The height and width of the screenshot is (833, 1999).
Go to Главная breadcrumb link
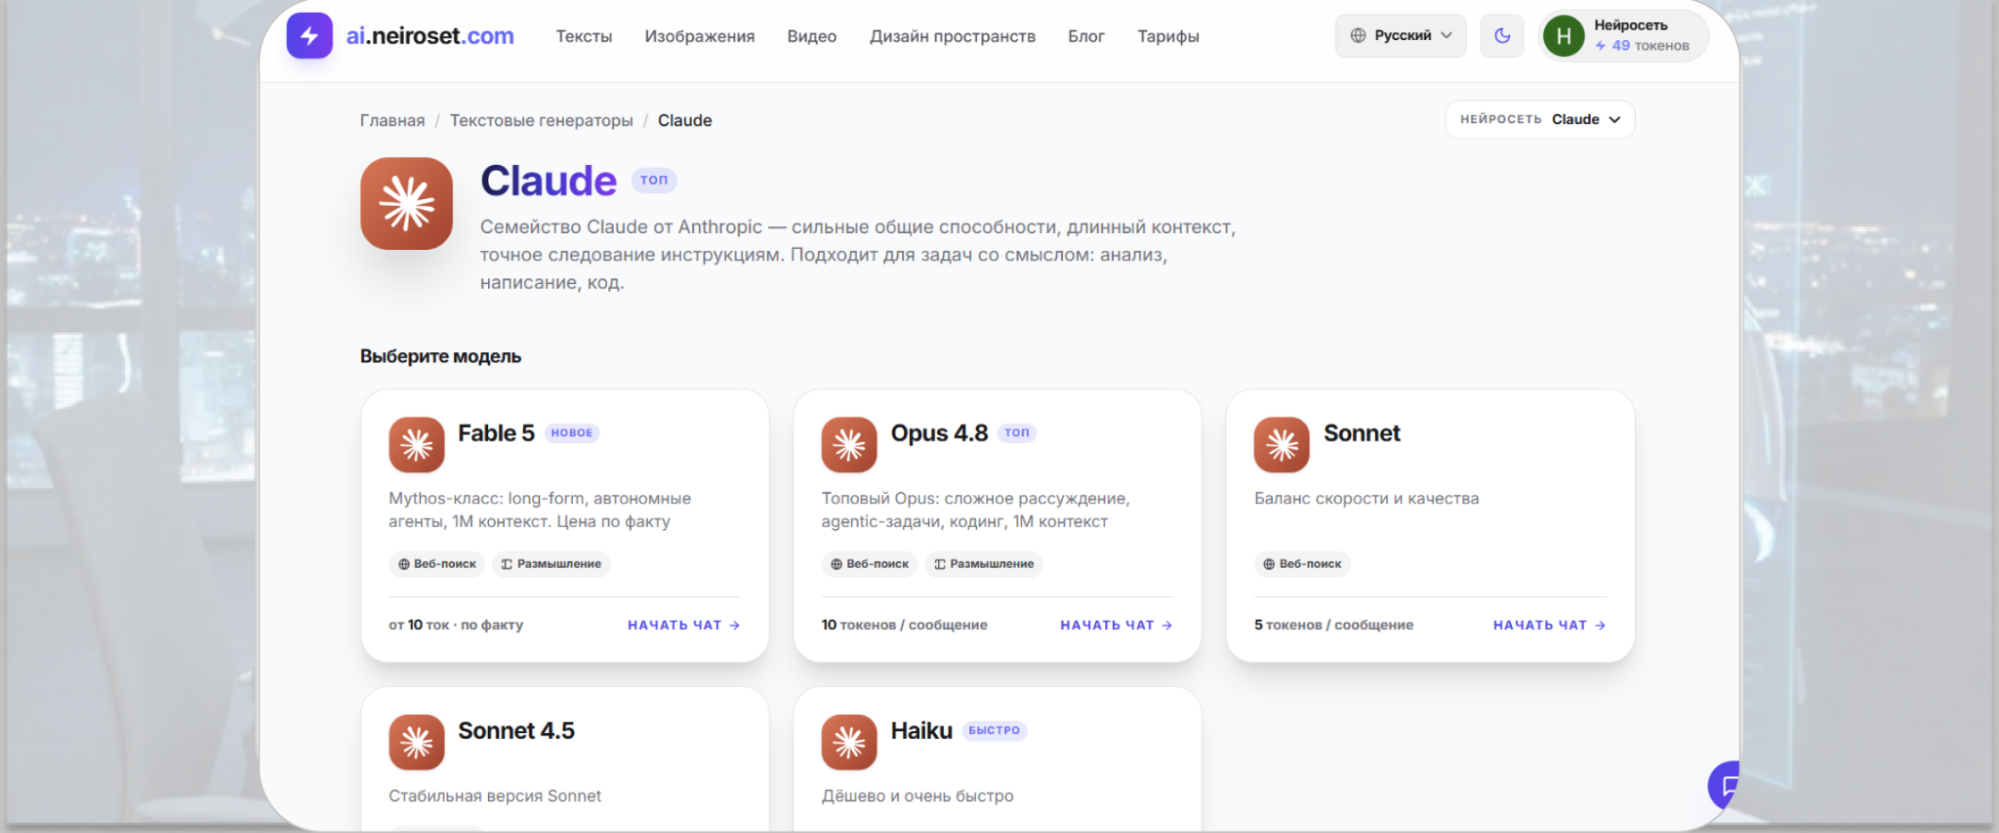[x=392, y=120]
